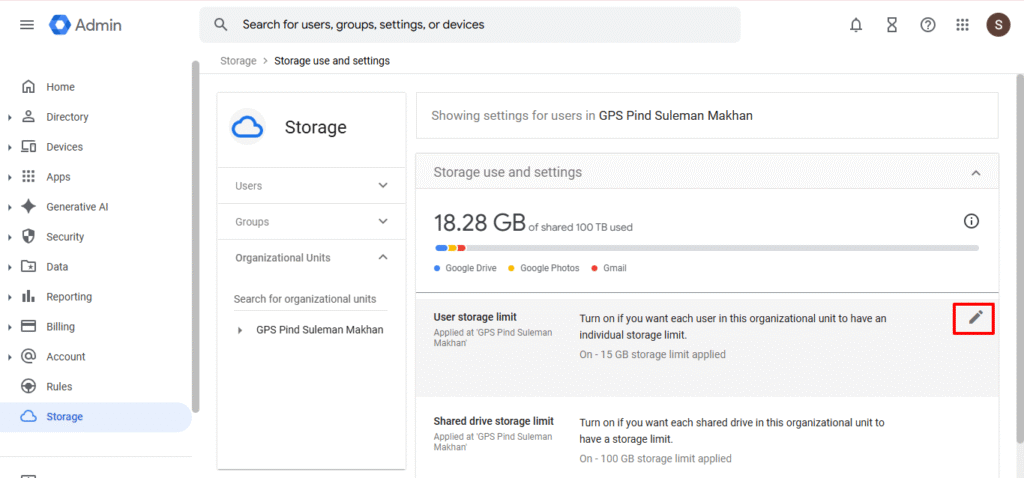Open the notifications bell icon

(x=856, y=25)
